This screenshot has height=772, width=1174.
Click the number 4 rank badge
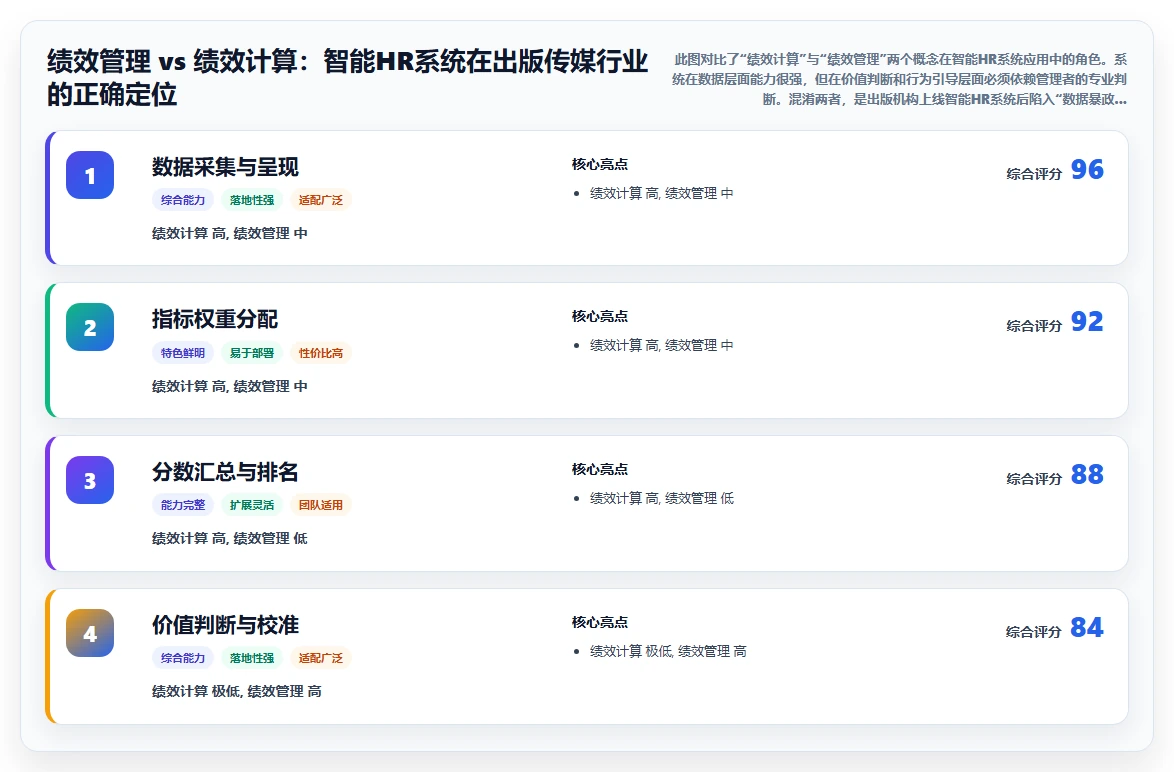[90, 633]
